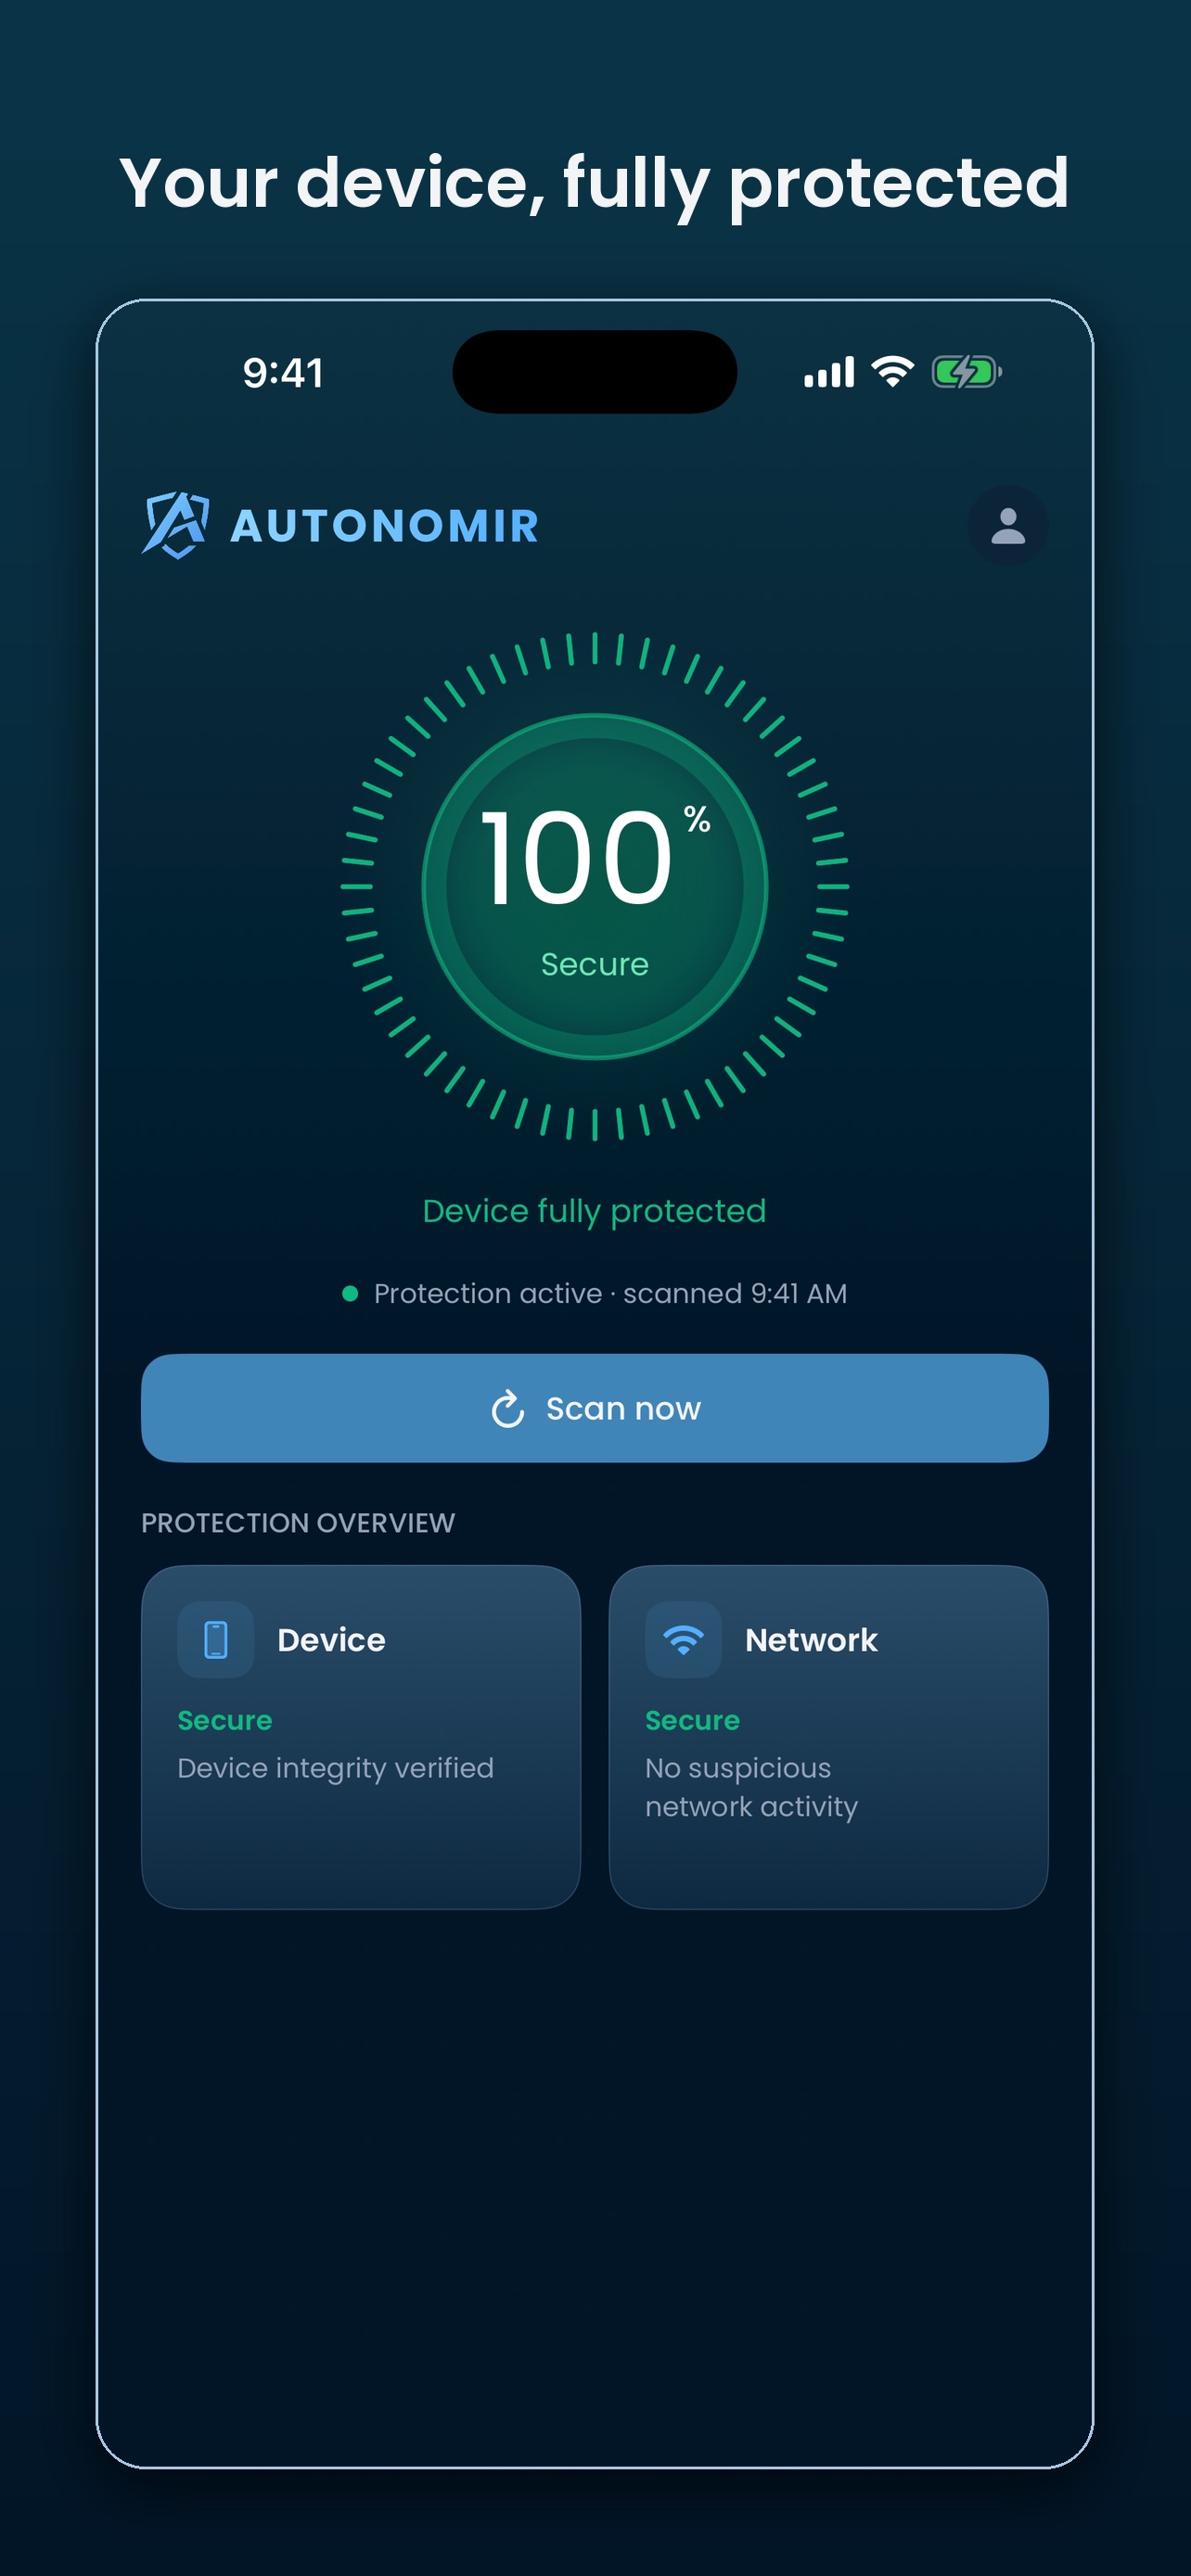
Task: Tap the 100% Secure gauge
Action: [595, 886]
